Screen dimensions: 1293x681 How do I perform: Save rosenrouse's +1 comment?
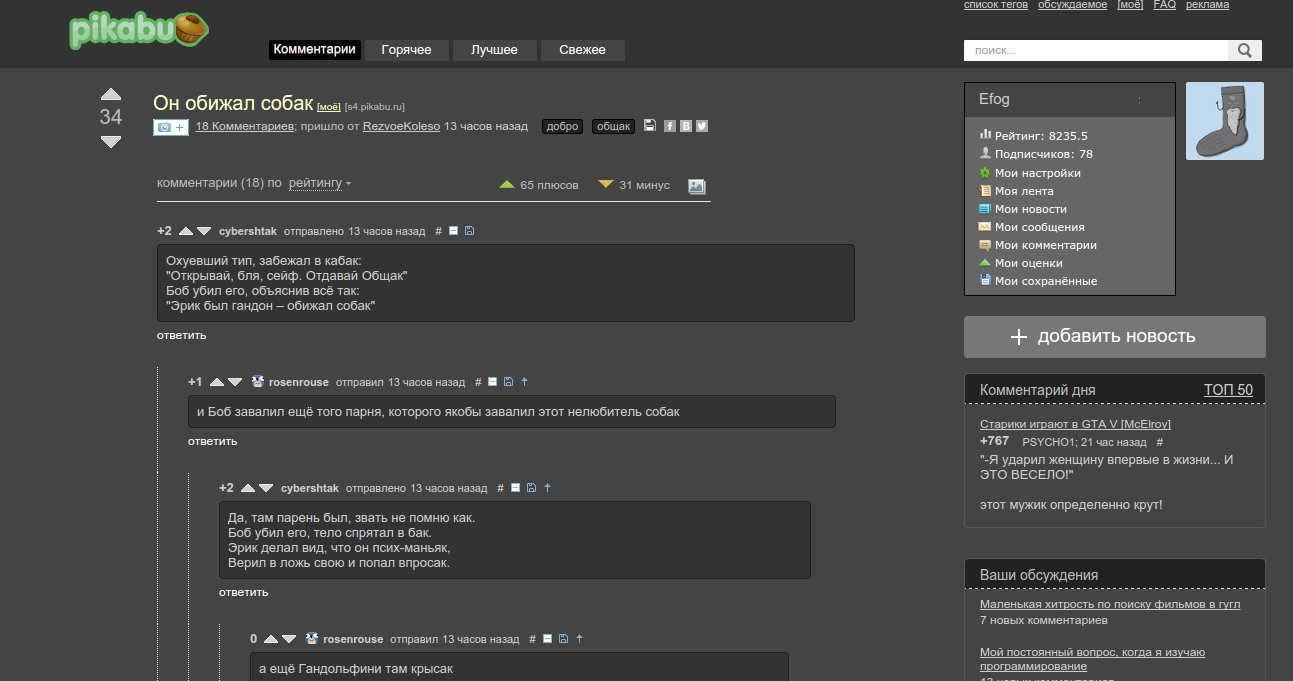coord(509,382)
